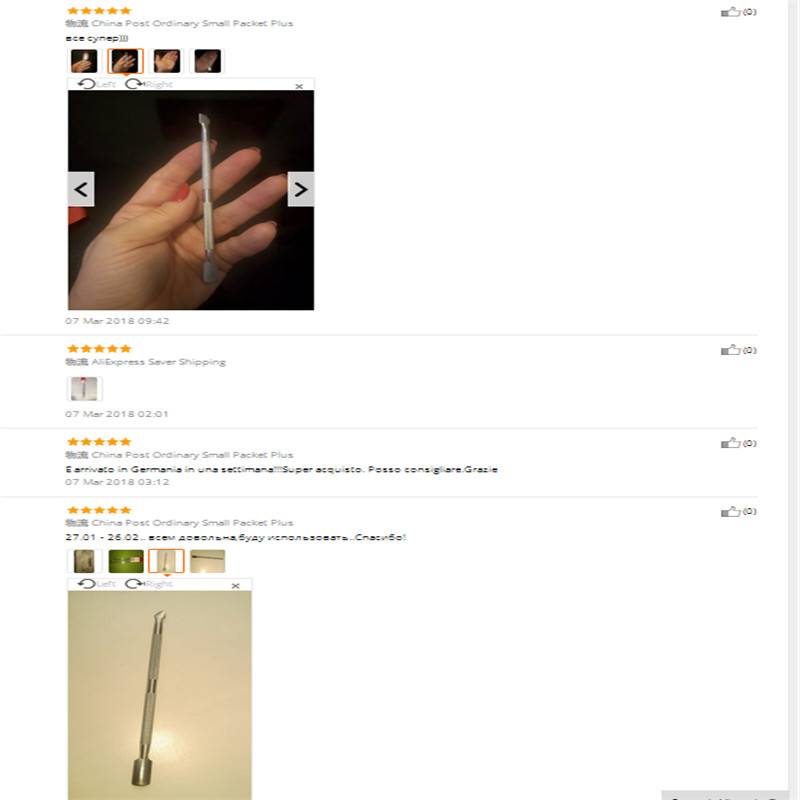Rotate hand photo right
The width and height of the screenshot is (800, 800).
pos(149,84)
